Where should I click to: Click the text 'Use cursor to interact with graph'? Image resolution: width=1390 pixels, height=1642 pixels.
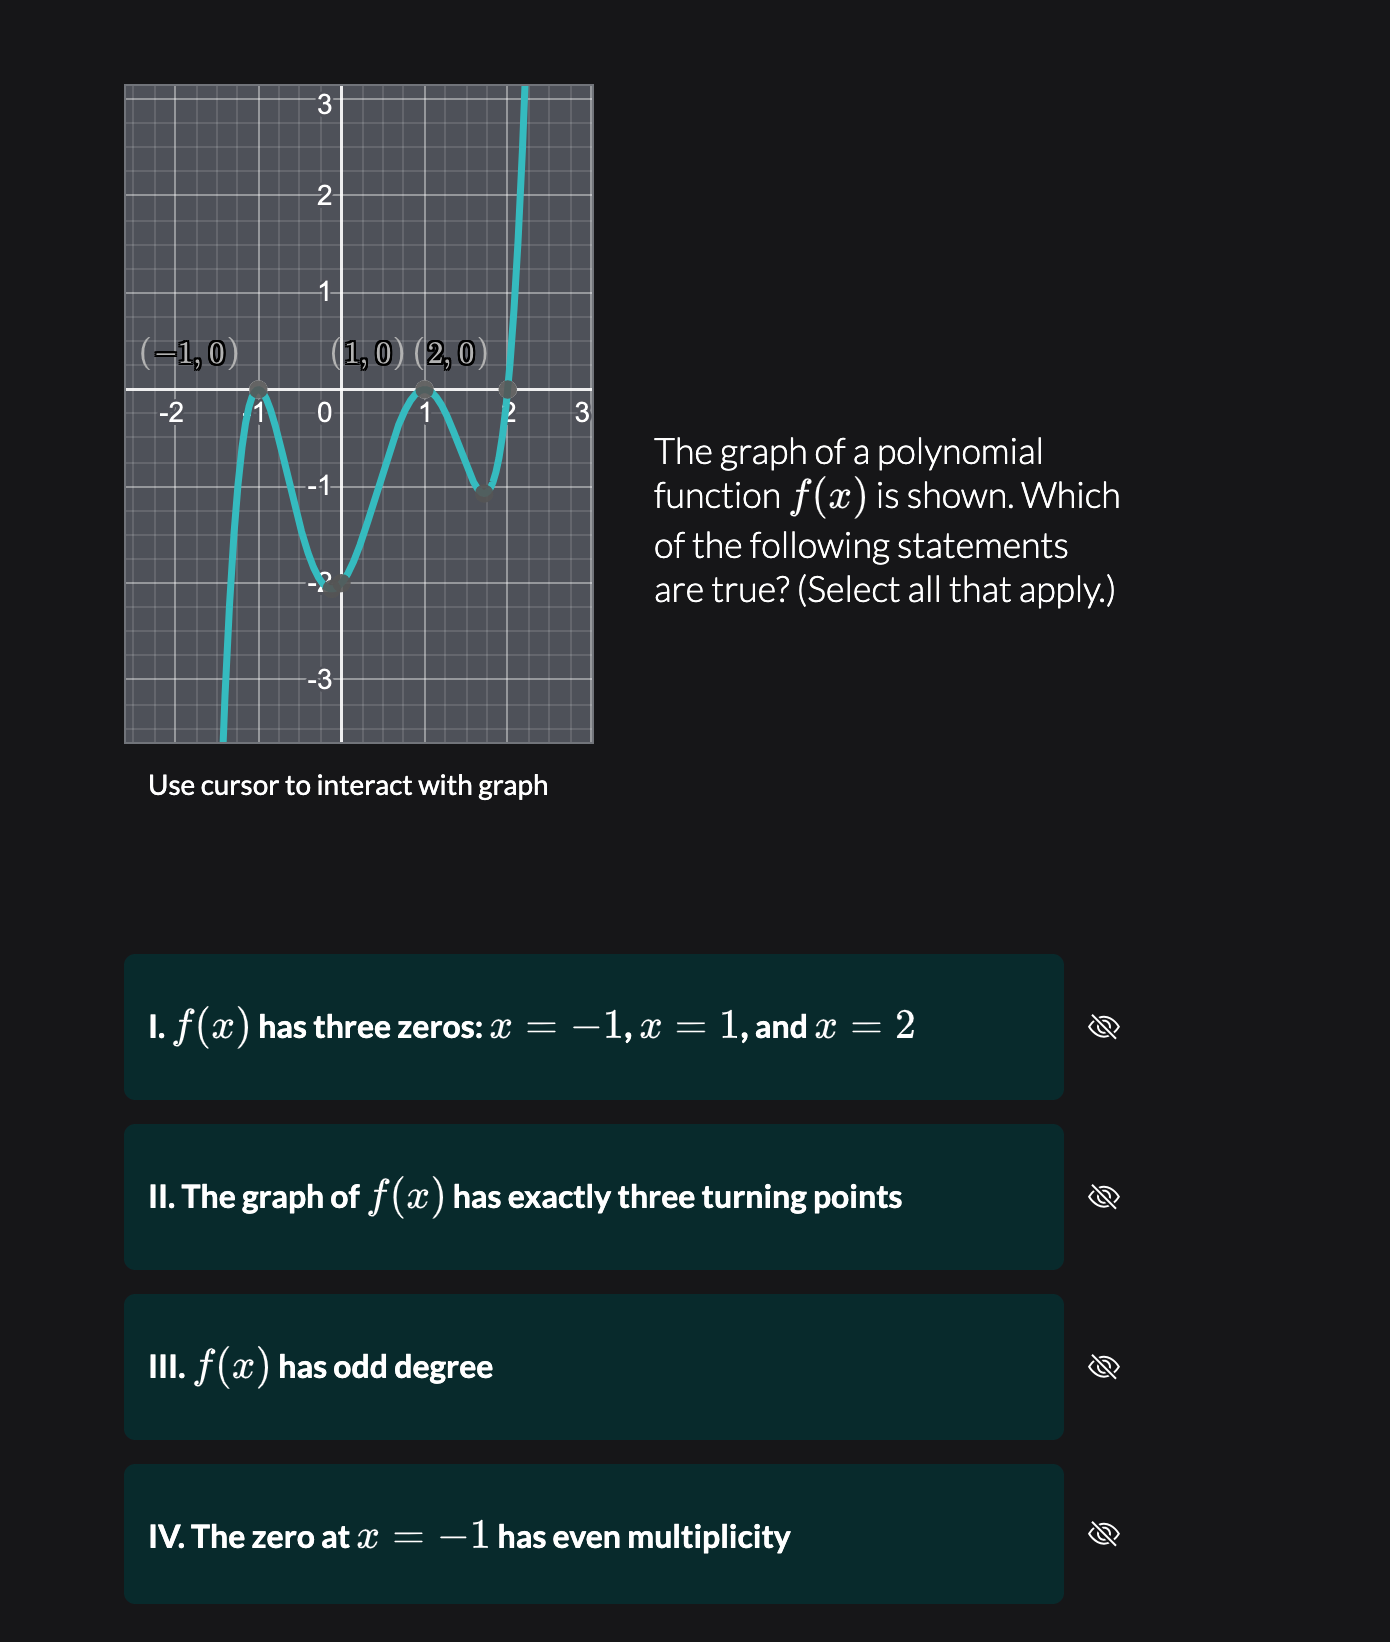(348, 785)
